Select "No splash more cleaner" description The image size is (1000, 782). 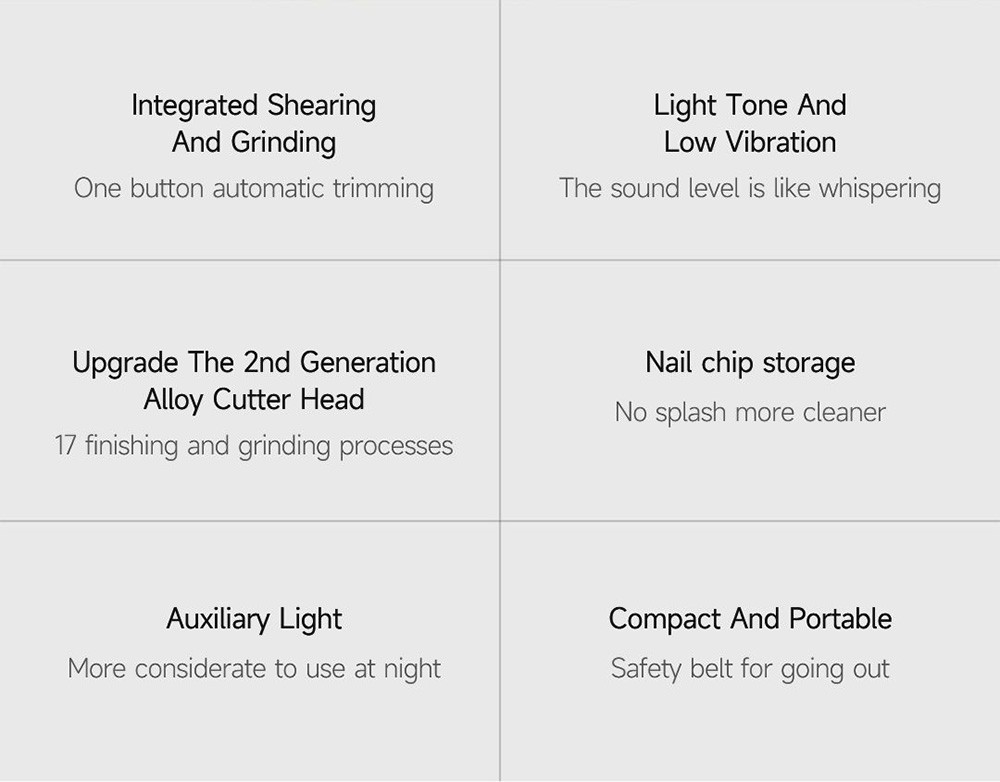tap(750, 412)
